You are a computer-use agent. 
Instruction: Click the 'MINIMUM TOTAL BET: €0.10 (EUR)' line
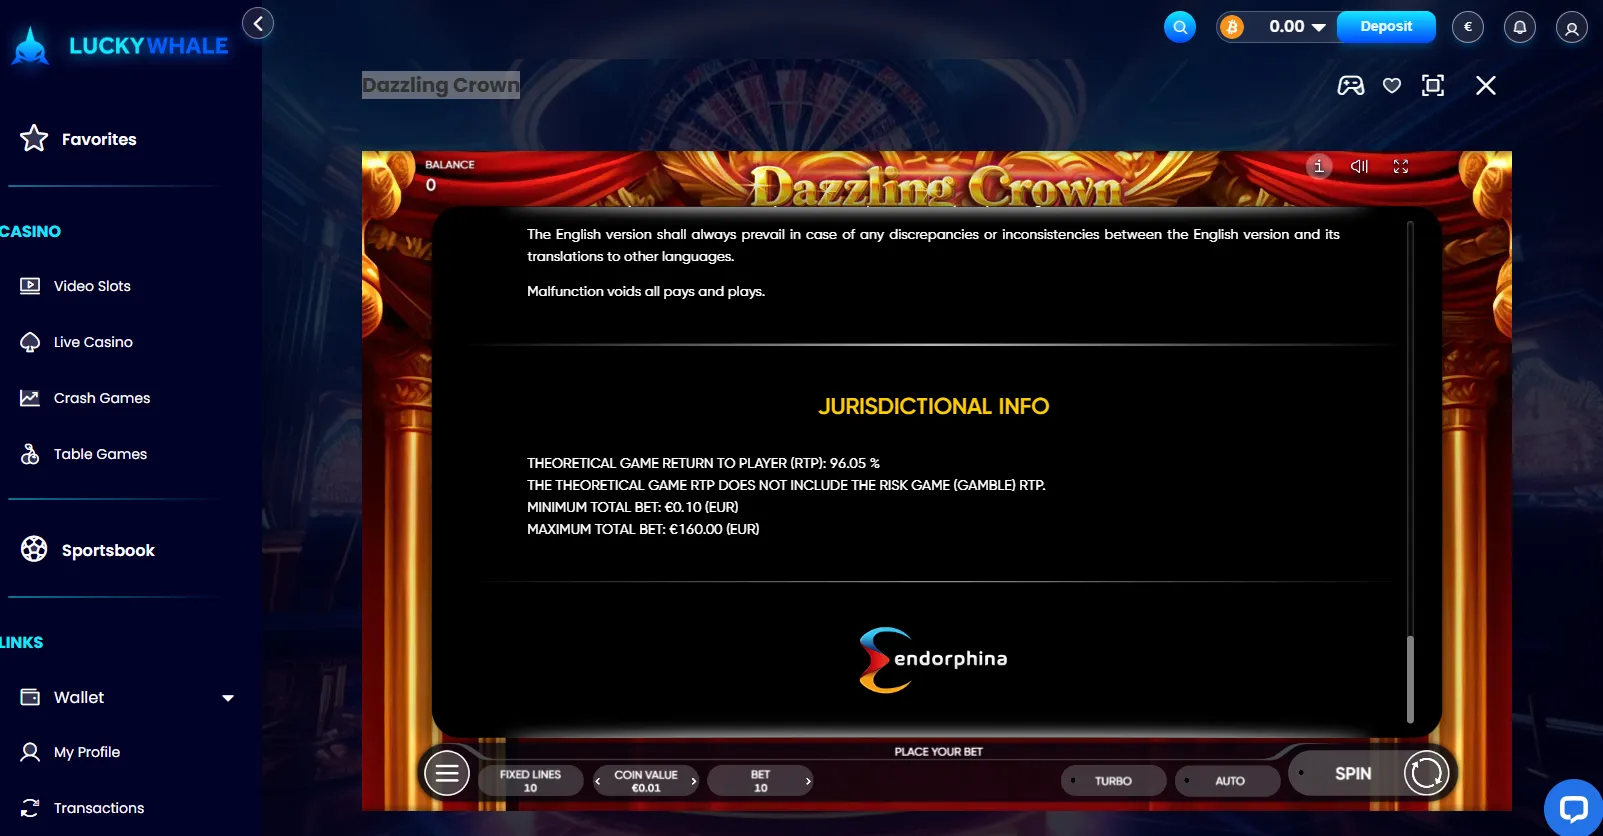[x=633, y=507]
